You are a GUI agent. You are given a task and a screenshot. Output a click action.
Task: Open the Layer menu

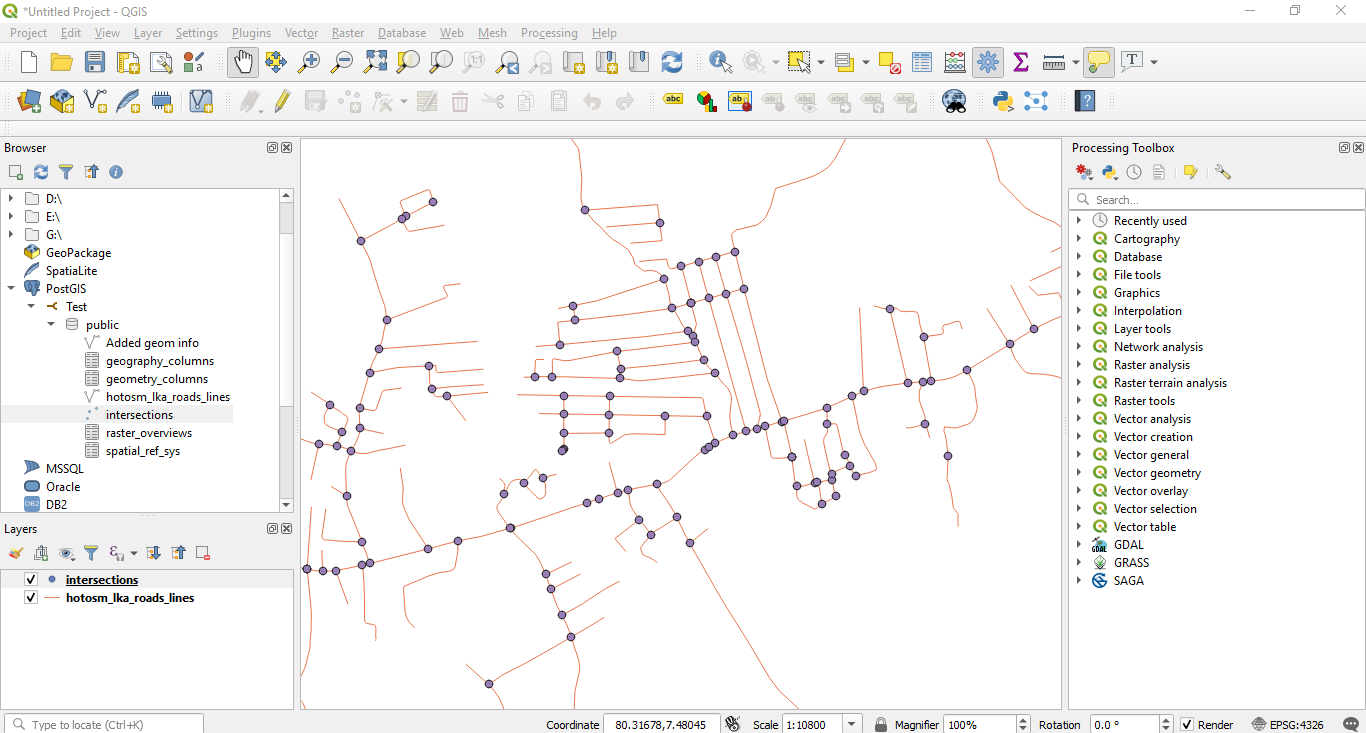pyautogui.click(x=148, y=33)
